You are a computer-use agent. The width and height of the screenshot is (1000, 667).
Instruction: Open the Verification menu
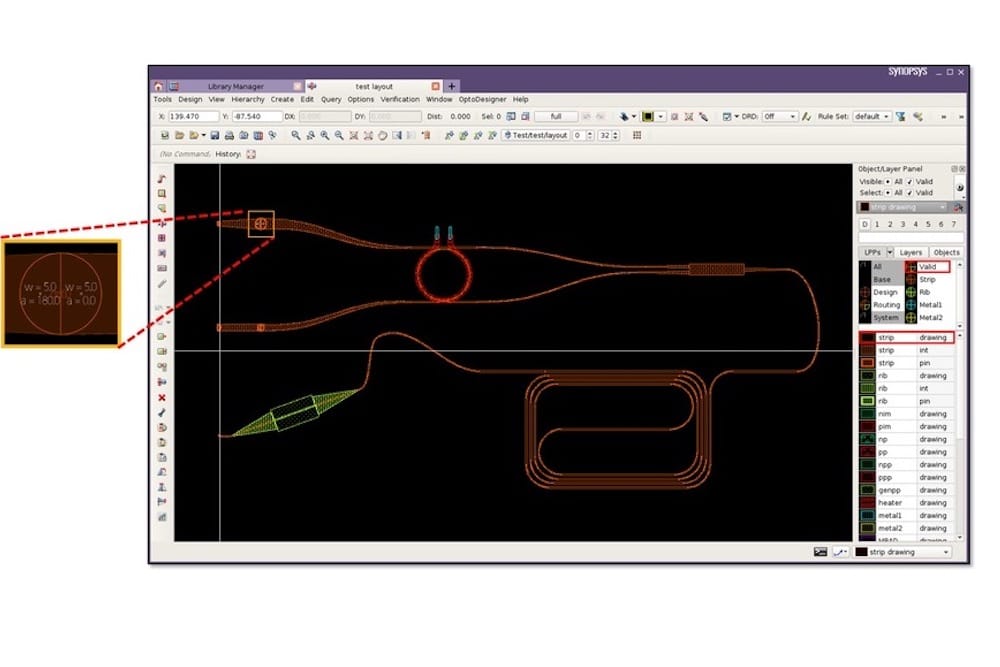click(399, 99)
